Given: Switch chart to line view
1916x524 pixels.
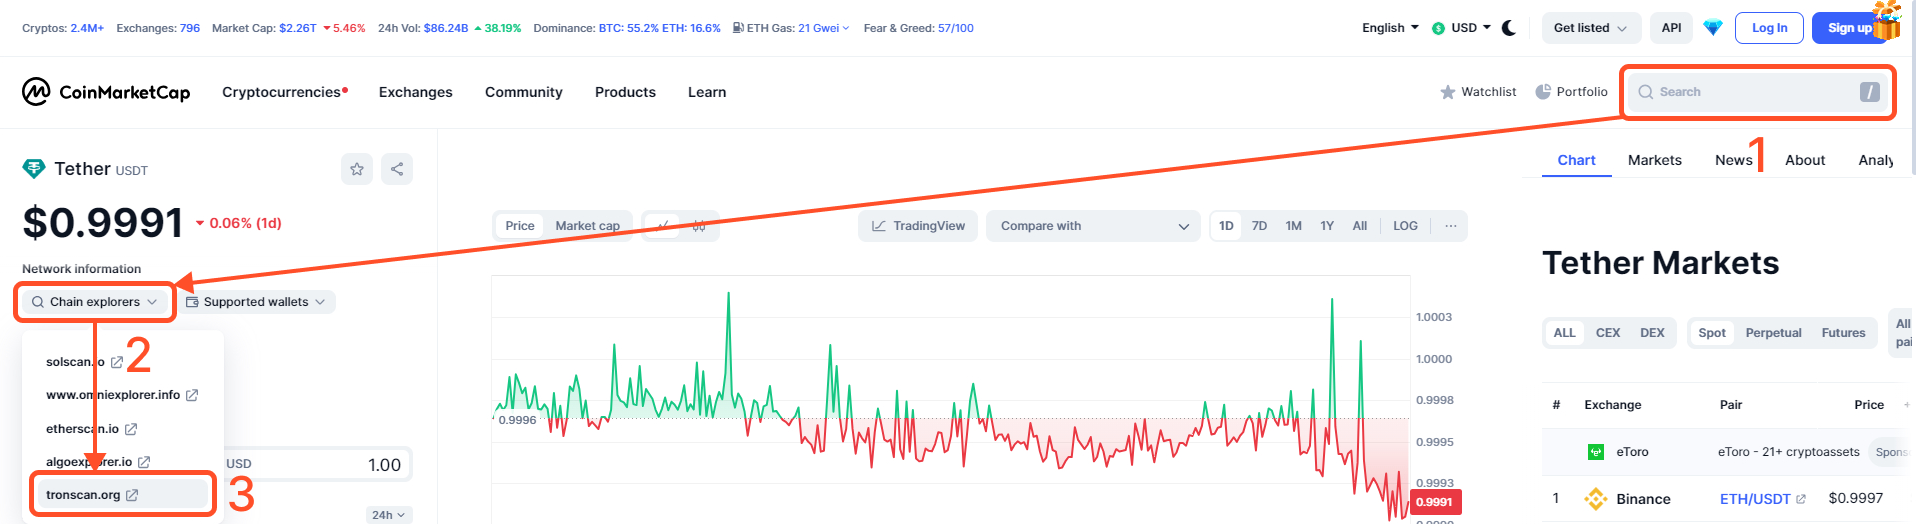Looking at the screenshot, I should tap(663, 226).
